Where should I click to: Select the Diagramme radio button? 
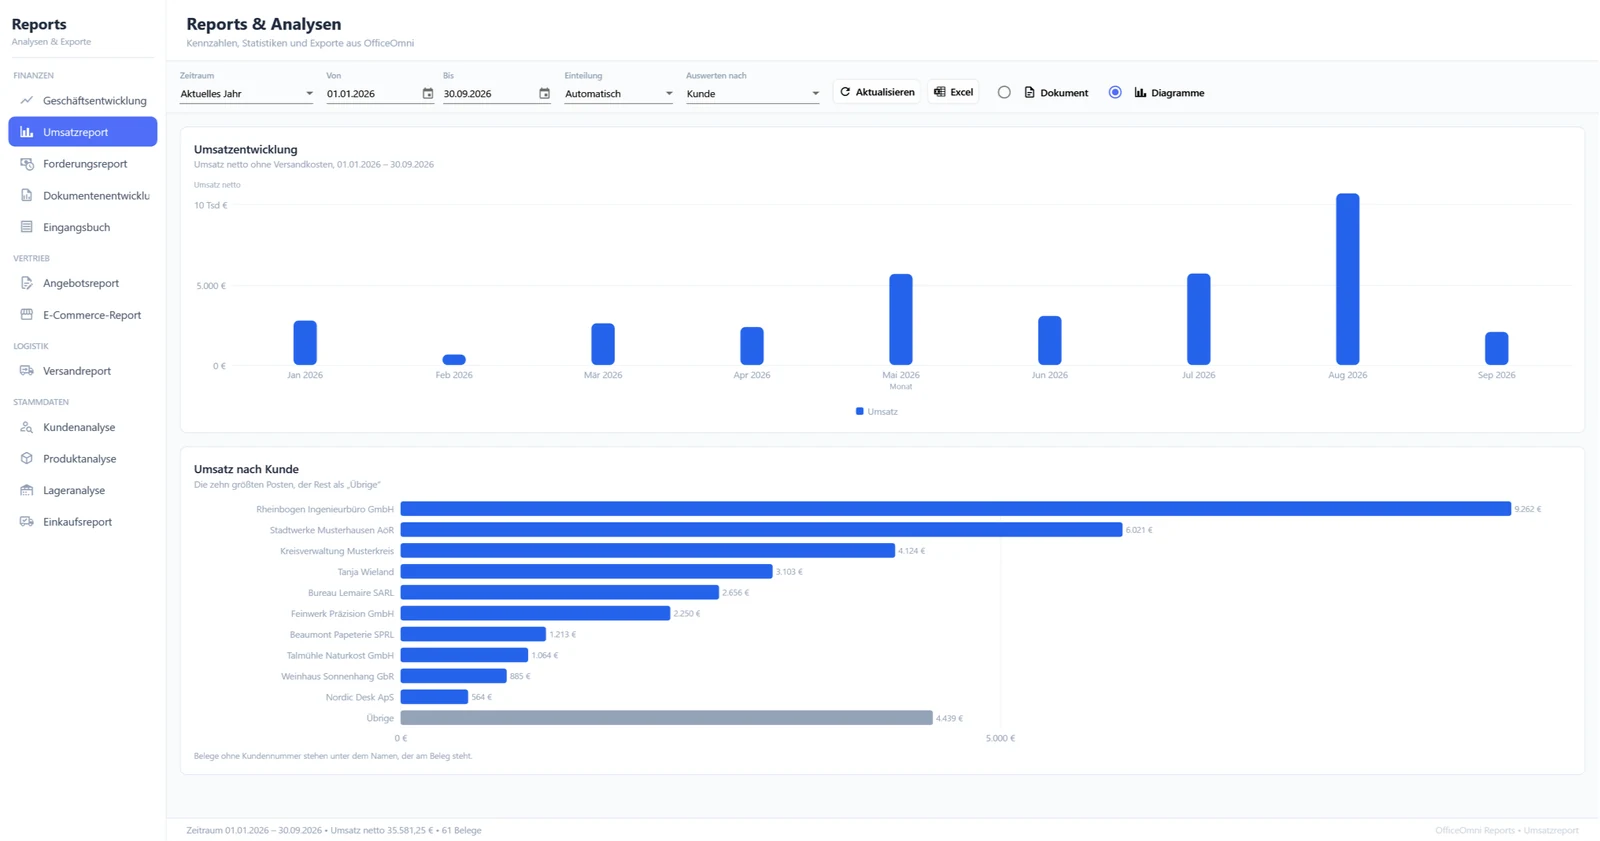point(1115,92)
